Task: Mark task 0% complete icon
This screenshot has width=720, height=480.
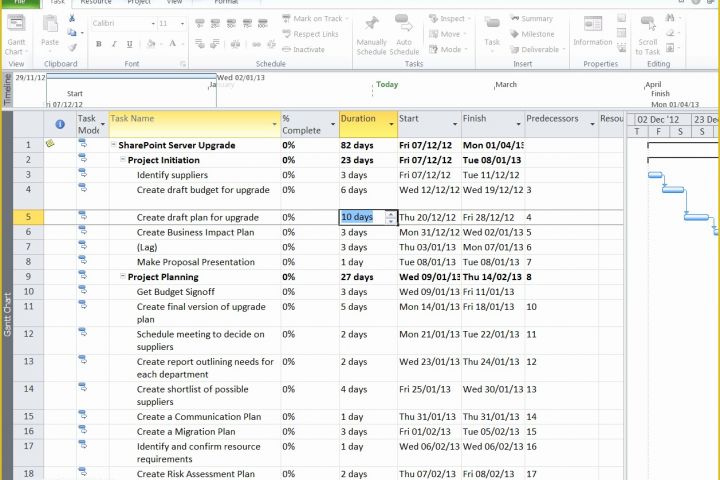Action: click(200, 23)
